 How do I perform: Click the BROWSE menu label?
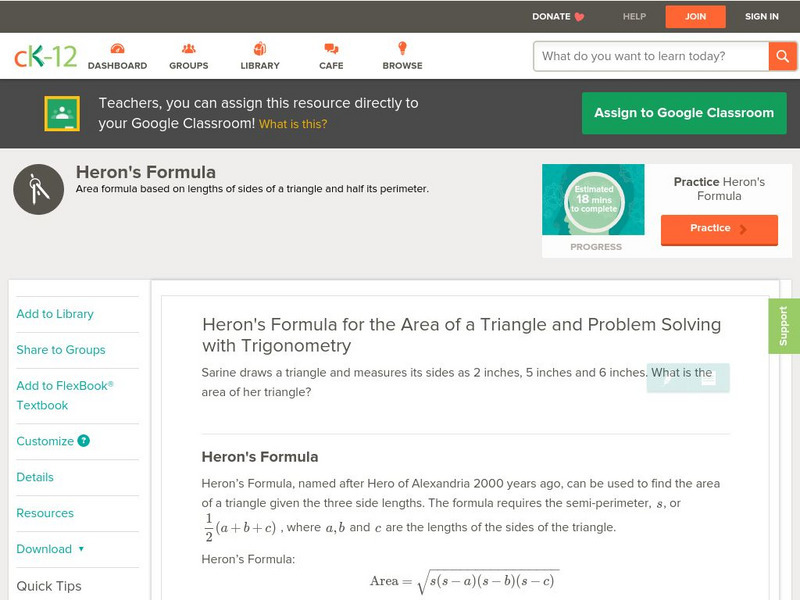tap(403, 66)
